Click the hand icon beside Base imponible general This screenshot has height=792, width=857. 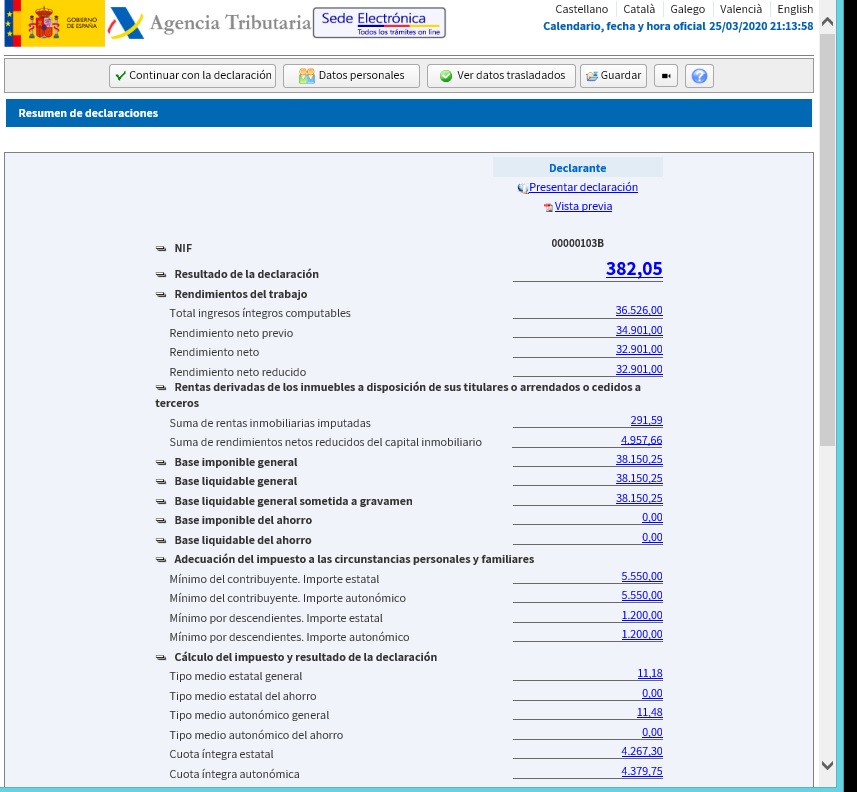point(161,462)
